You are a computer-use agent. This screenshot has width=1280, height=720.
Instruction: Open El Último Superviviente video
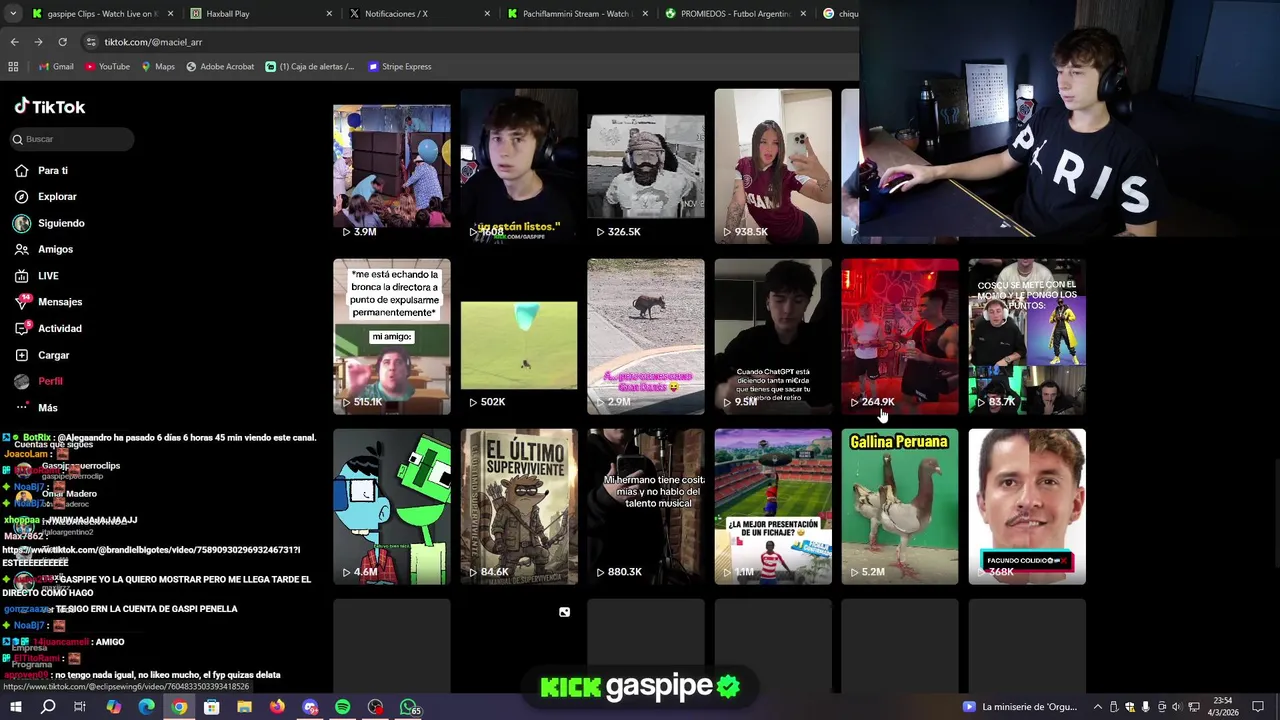point(518,506)
